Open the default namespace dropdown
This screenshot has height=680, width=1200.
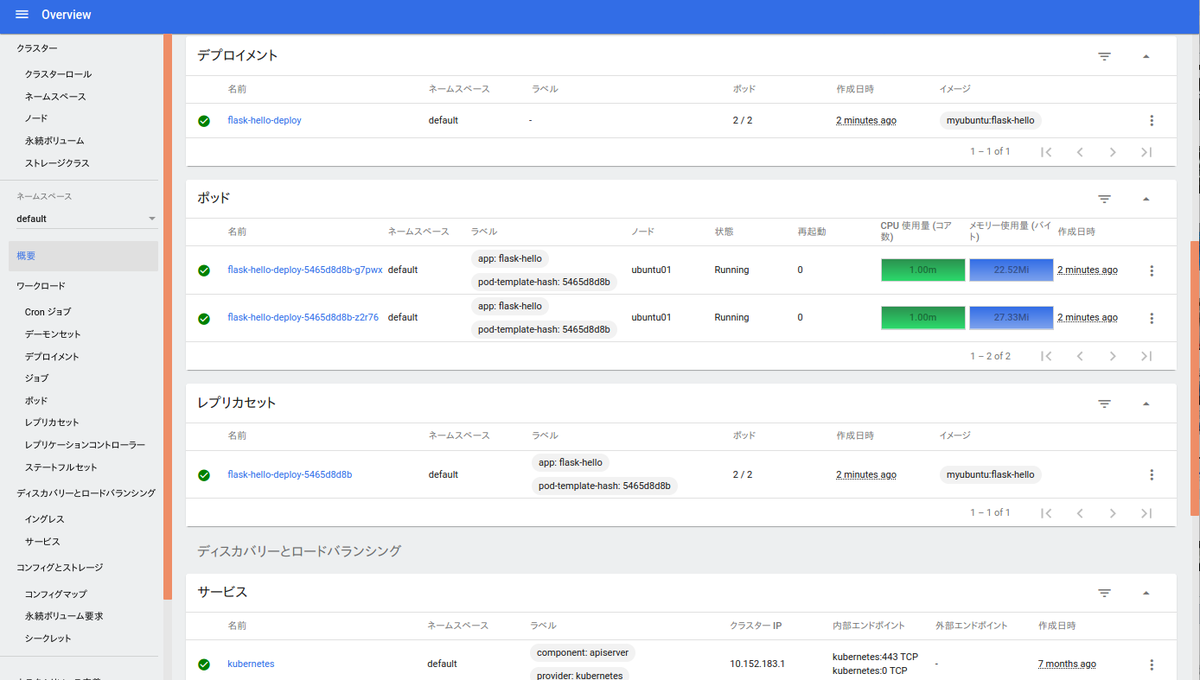pyautogui.click(x=86, y=218)
